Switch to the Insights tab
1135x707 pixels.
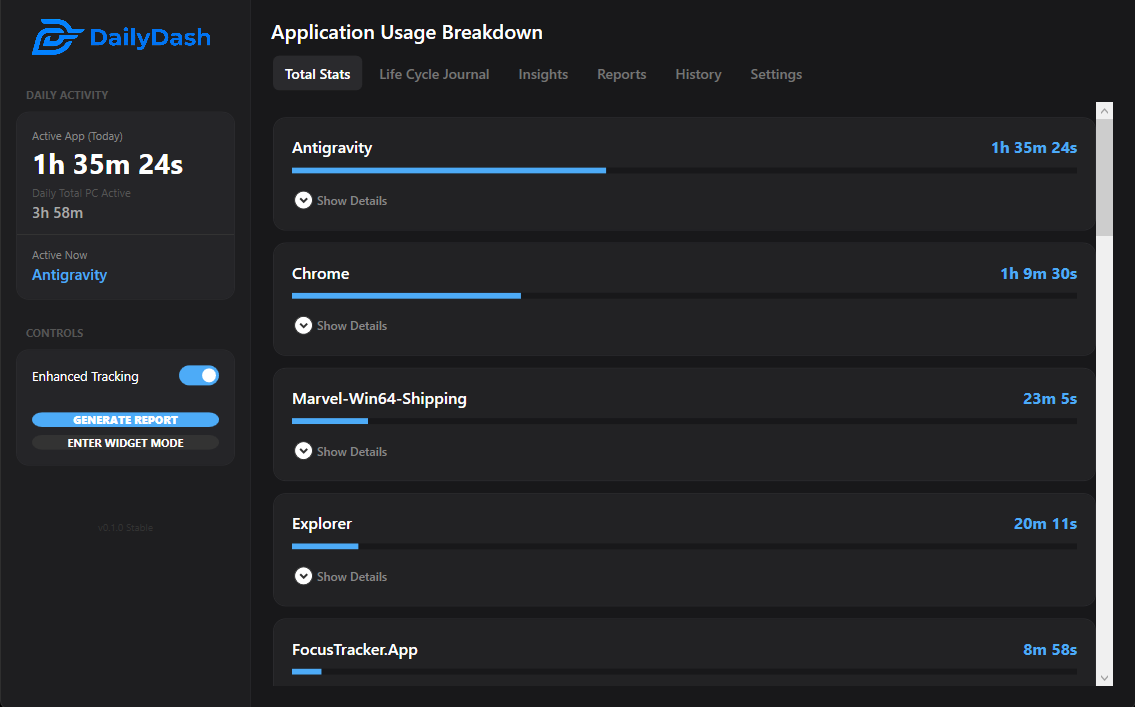pos(543,74)
